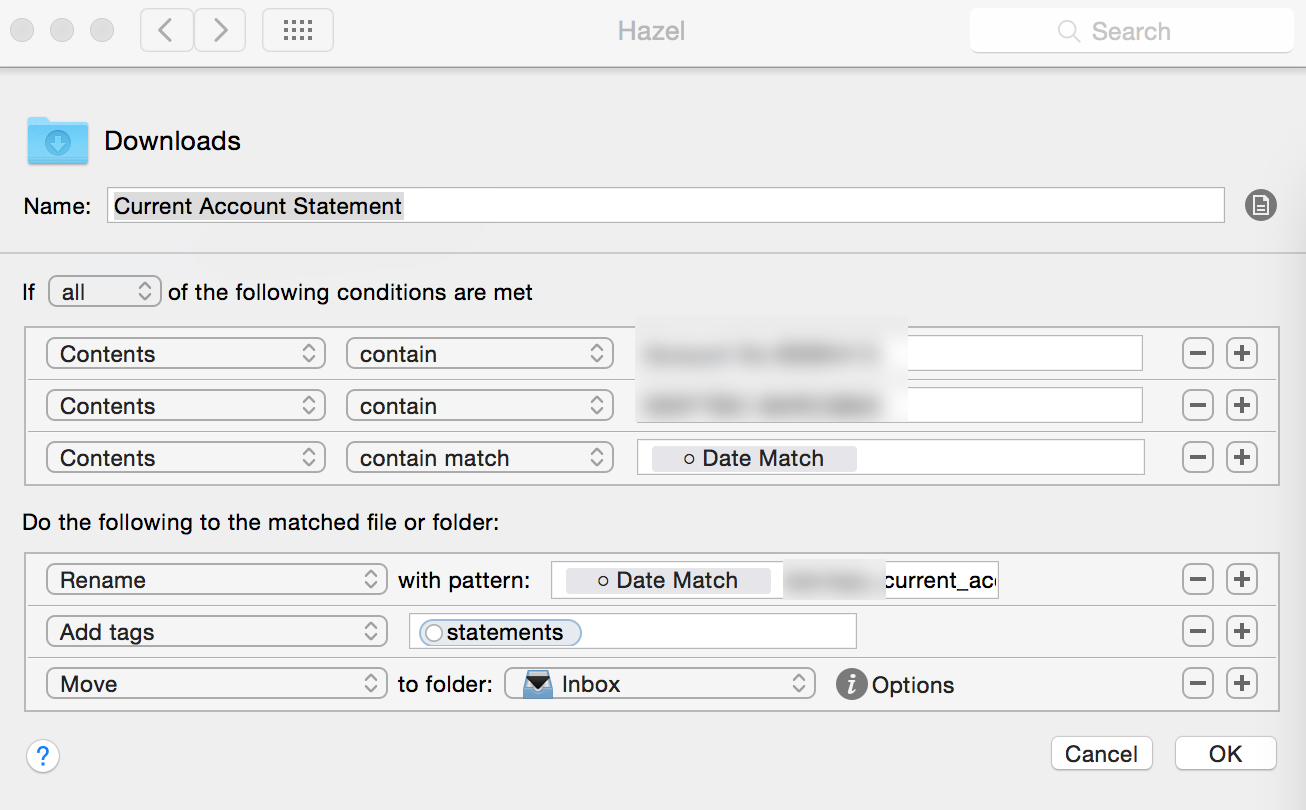
Task: Click the 'current_ac' text in rename pattern
Action: coord(940,580)
